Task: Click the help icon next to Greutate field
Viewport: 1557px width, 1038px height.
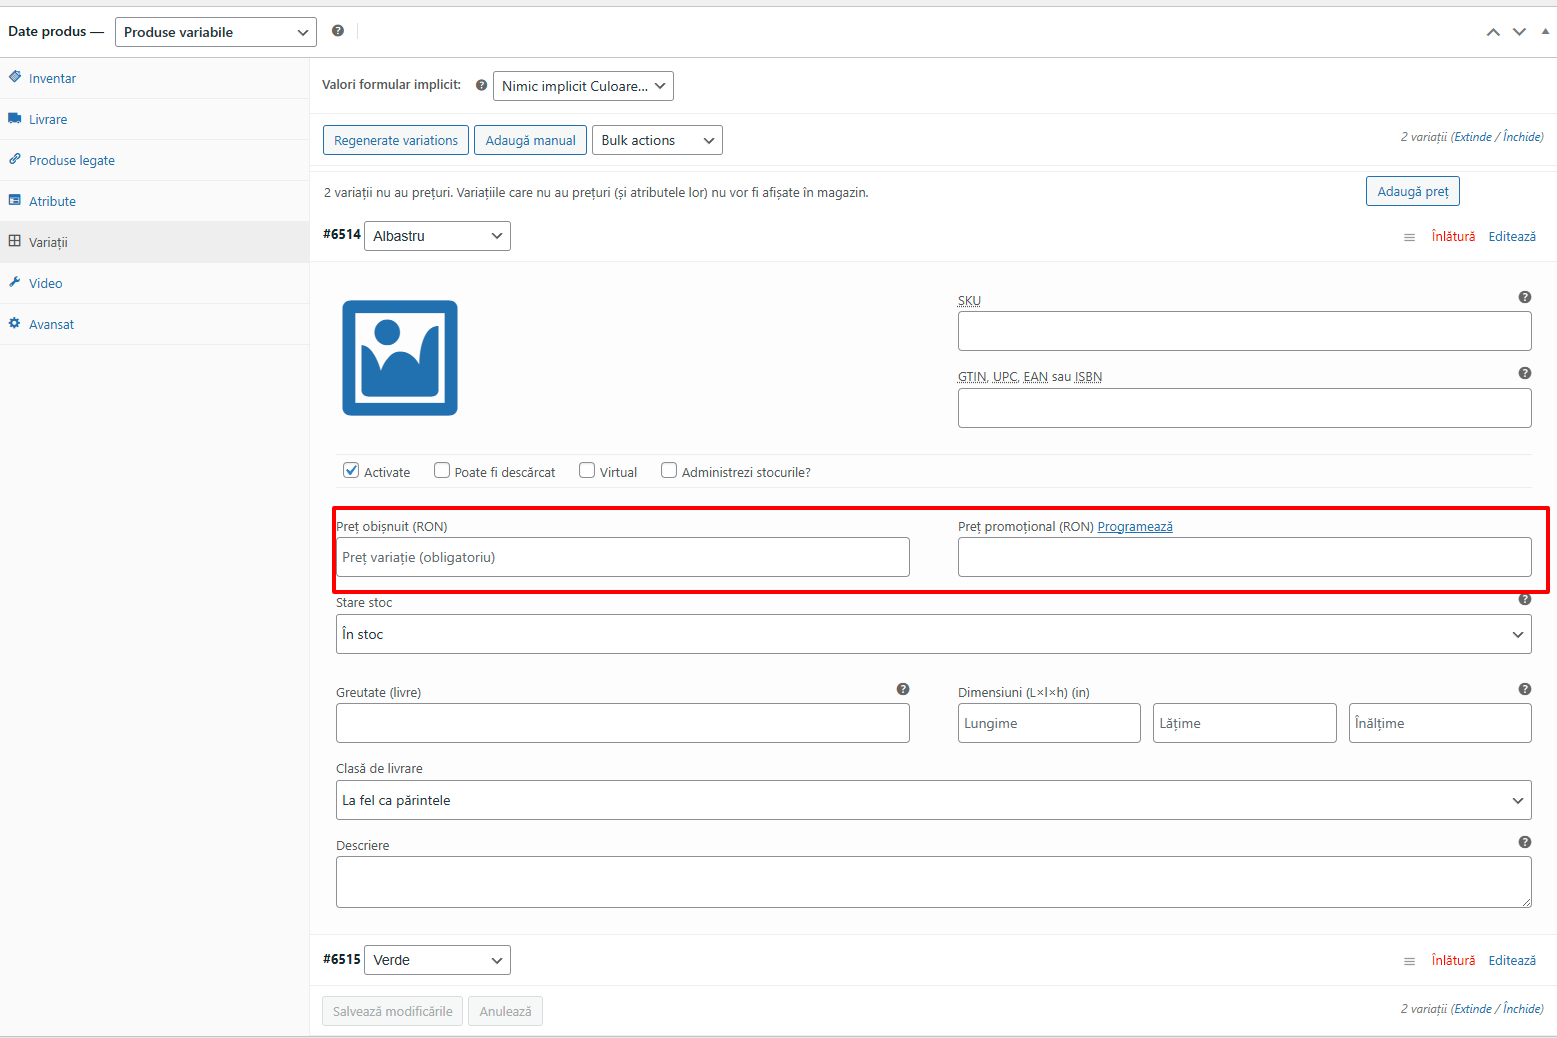Action: pos(902,689)
